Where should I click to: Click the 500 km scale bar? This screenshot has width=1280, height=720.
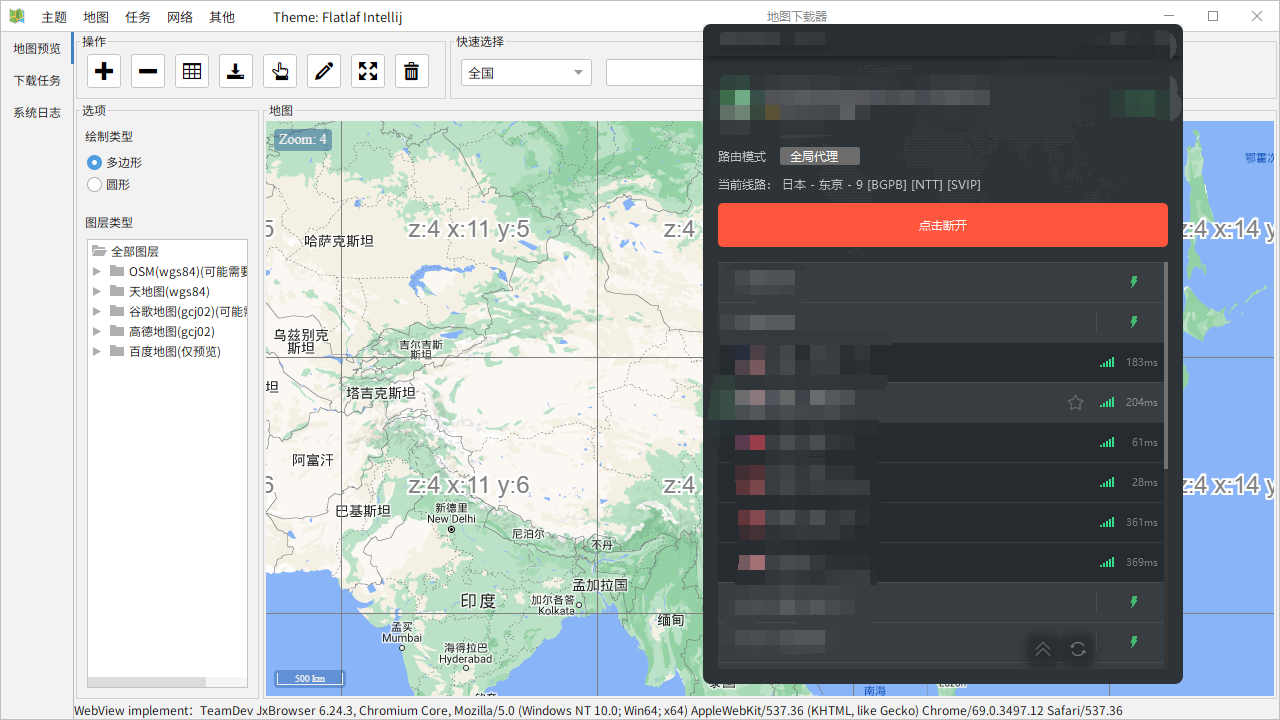pos(310,678)
